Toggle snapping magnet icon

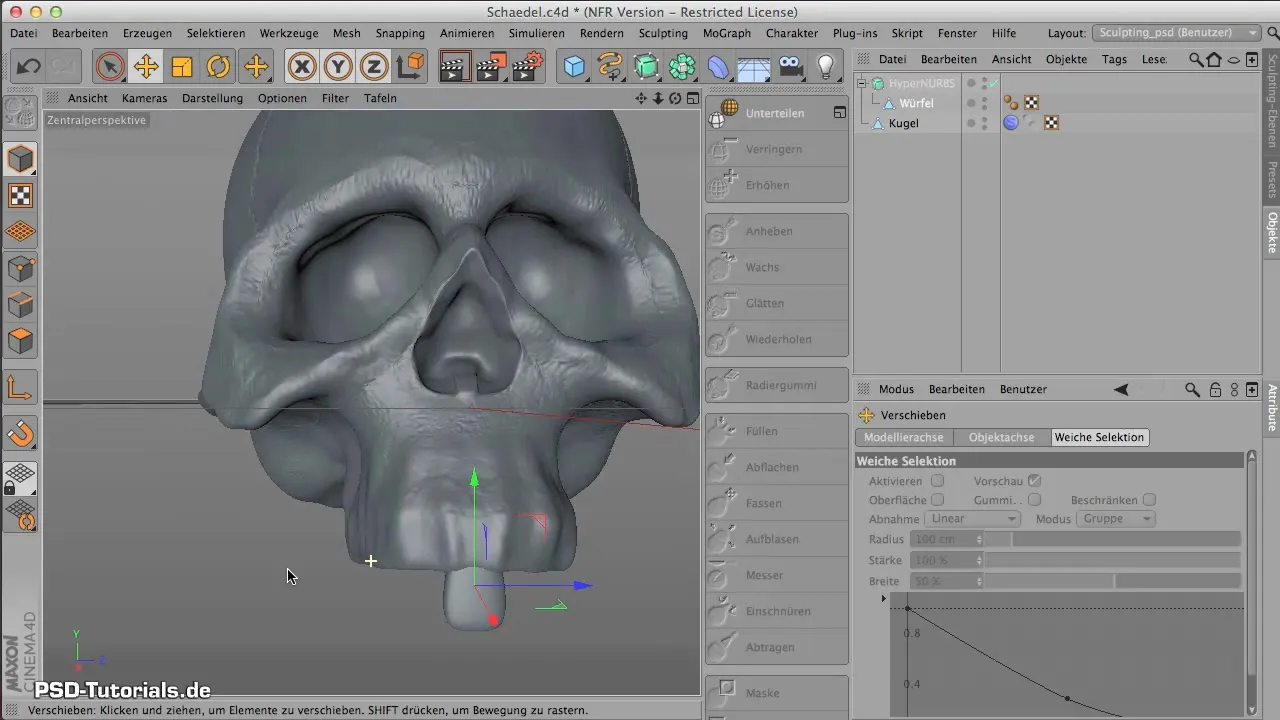[x=21, y=433]
